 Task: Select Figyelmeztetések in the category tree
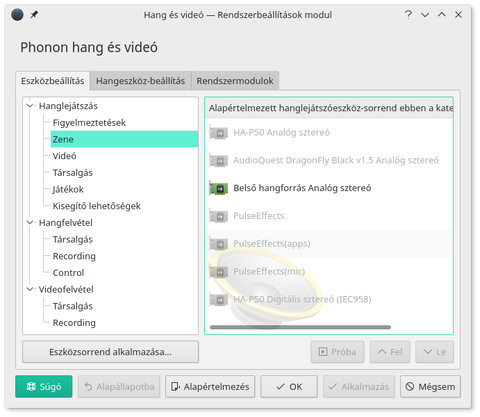pyautogui.click(x=89, y=123)
